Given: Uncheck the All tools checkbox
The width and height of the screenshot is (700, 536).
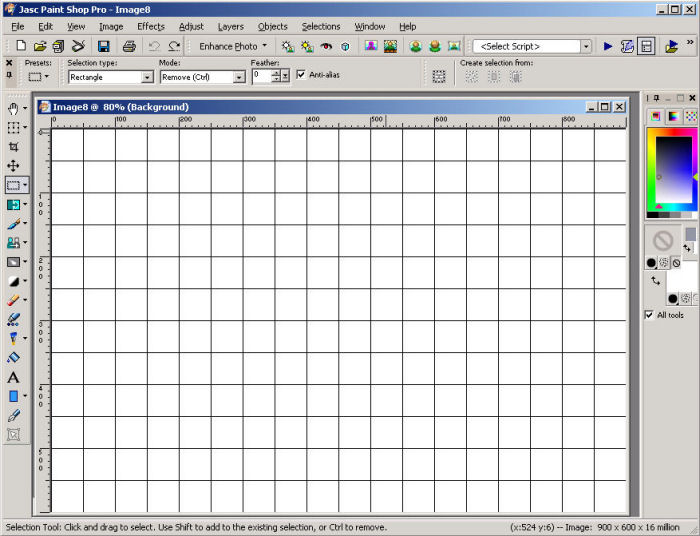Looking at the screenshot, I should [649, 315].
